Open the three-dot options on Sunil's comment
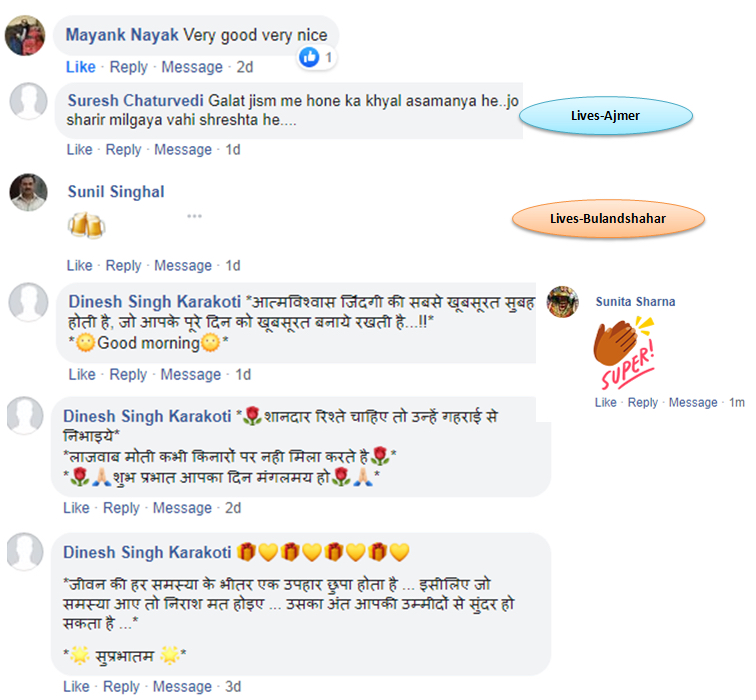The image size is (756, 700). (194, 216)
